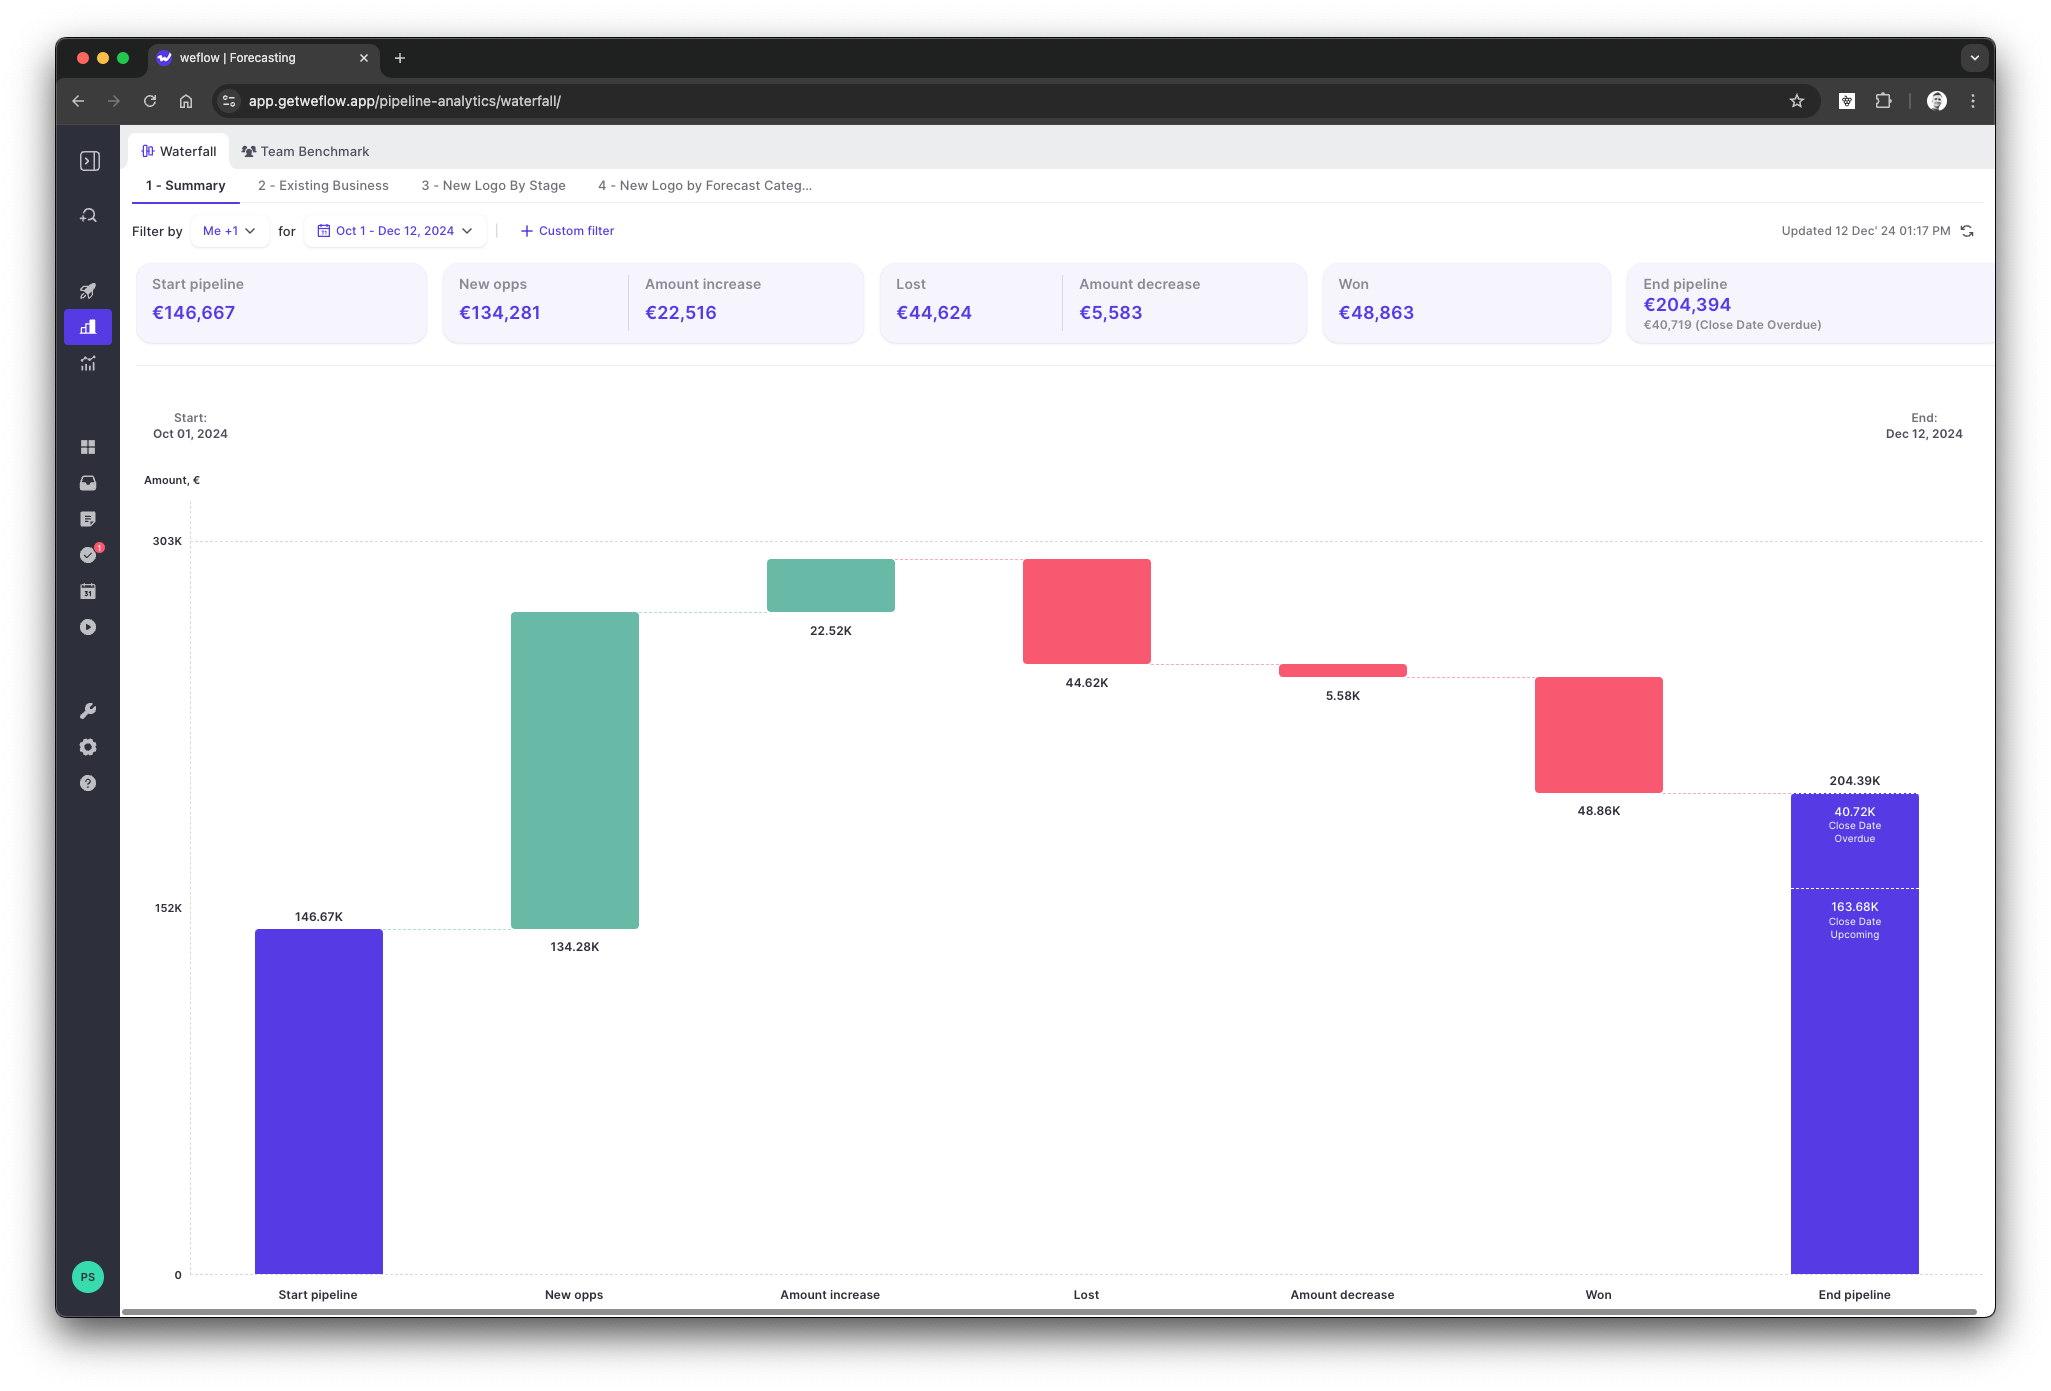Open the search chat icon in sidebar
The width and height of the screenshot is (2051, 1391).
pyautogui.click(x=88, y=215)
